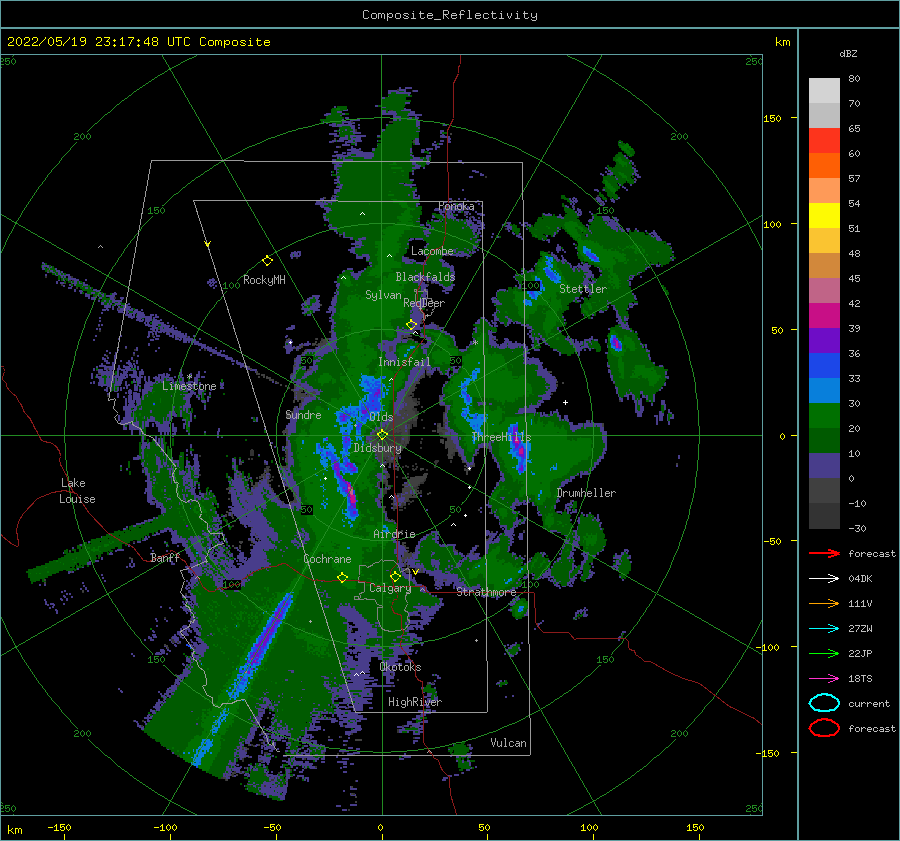The width and height of the screenshot is (900, 841).
Task: Click the cyan current ellipse legend icon
Action: [x=824, y=703]
